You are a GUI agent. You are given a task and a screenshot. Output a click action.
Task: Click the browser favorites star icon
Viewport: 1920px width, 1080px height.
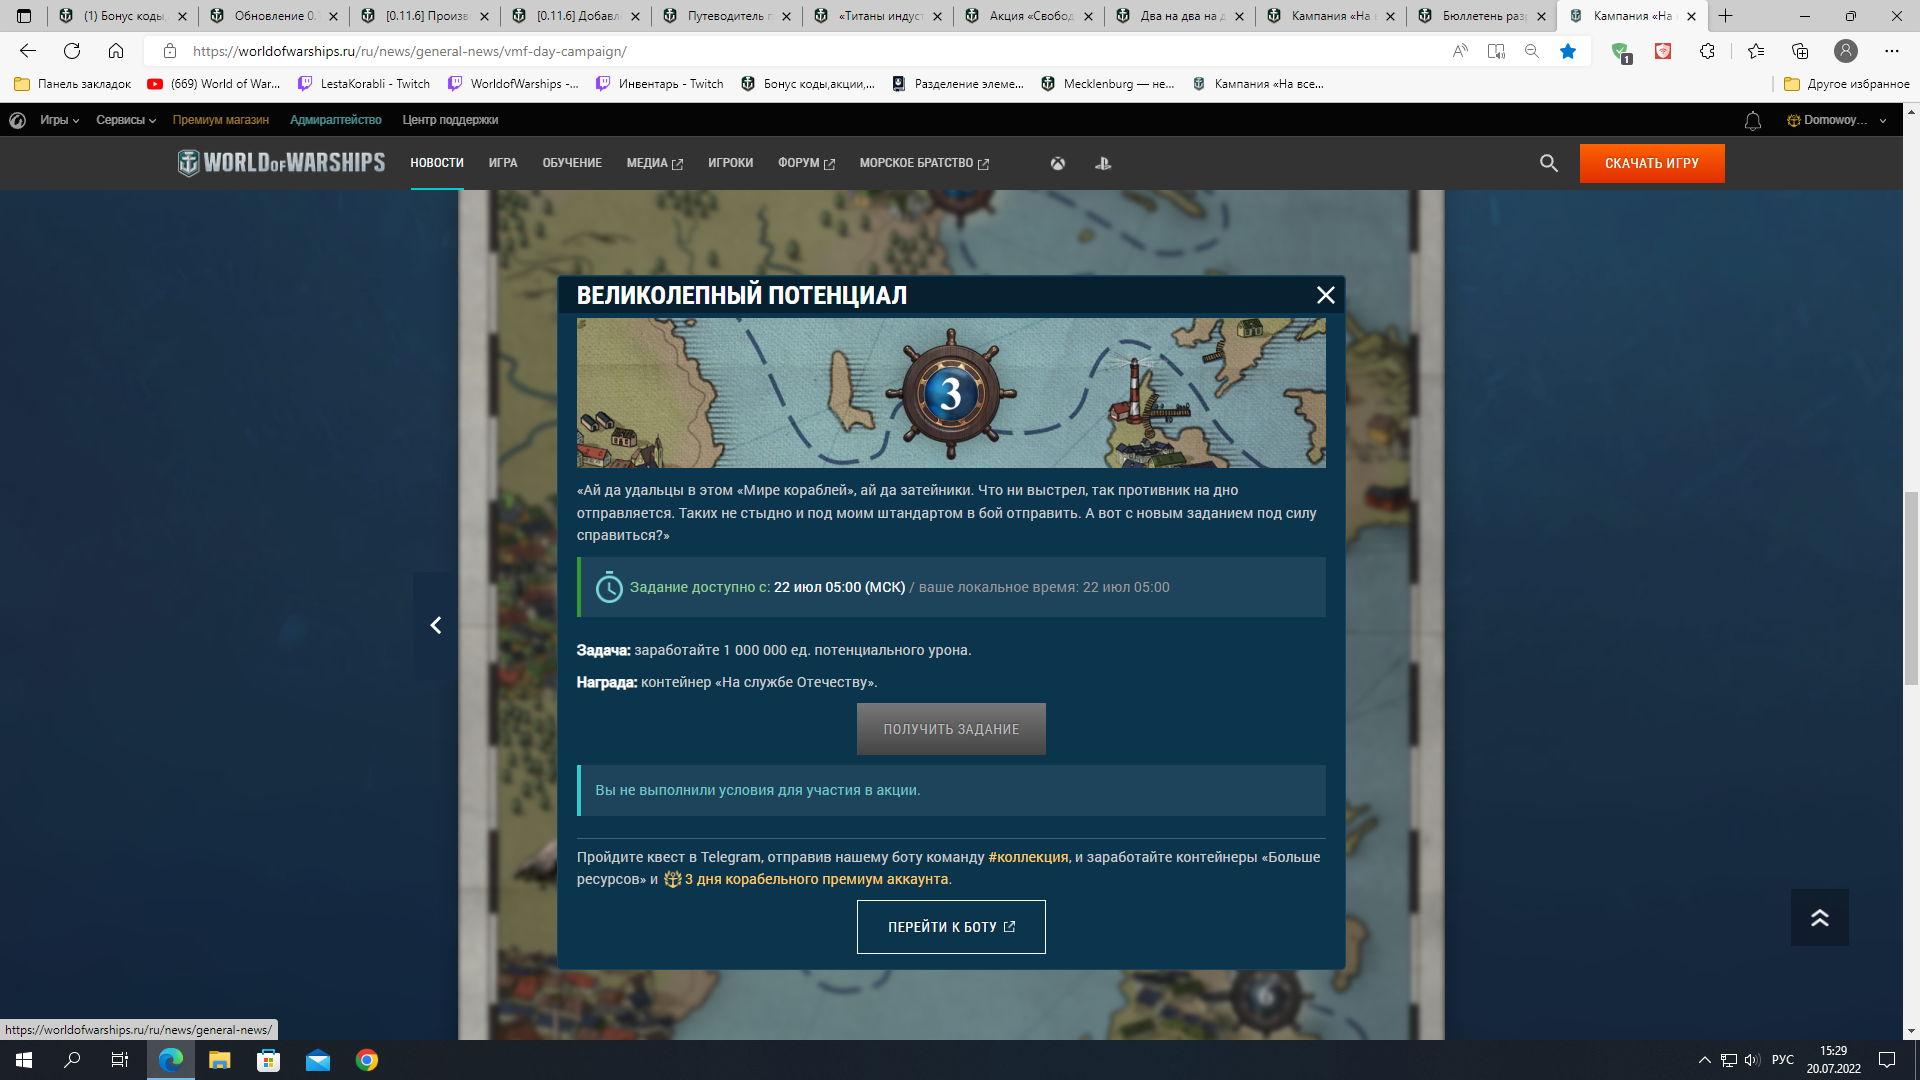[1568, 51]
